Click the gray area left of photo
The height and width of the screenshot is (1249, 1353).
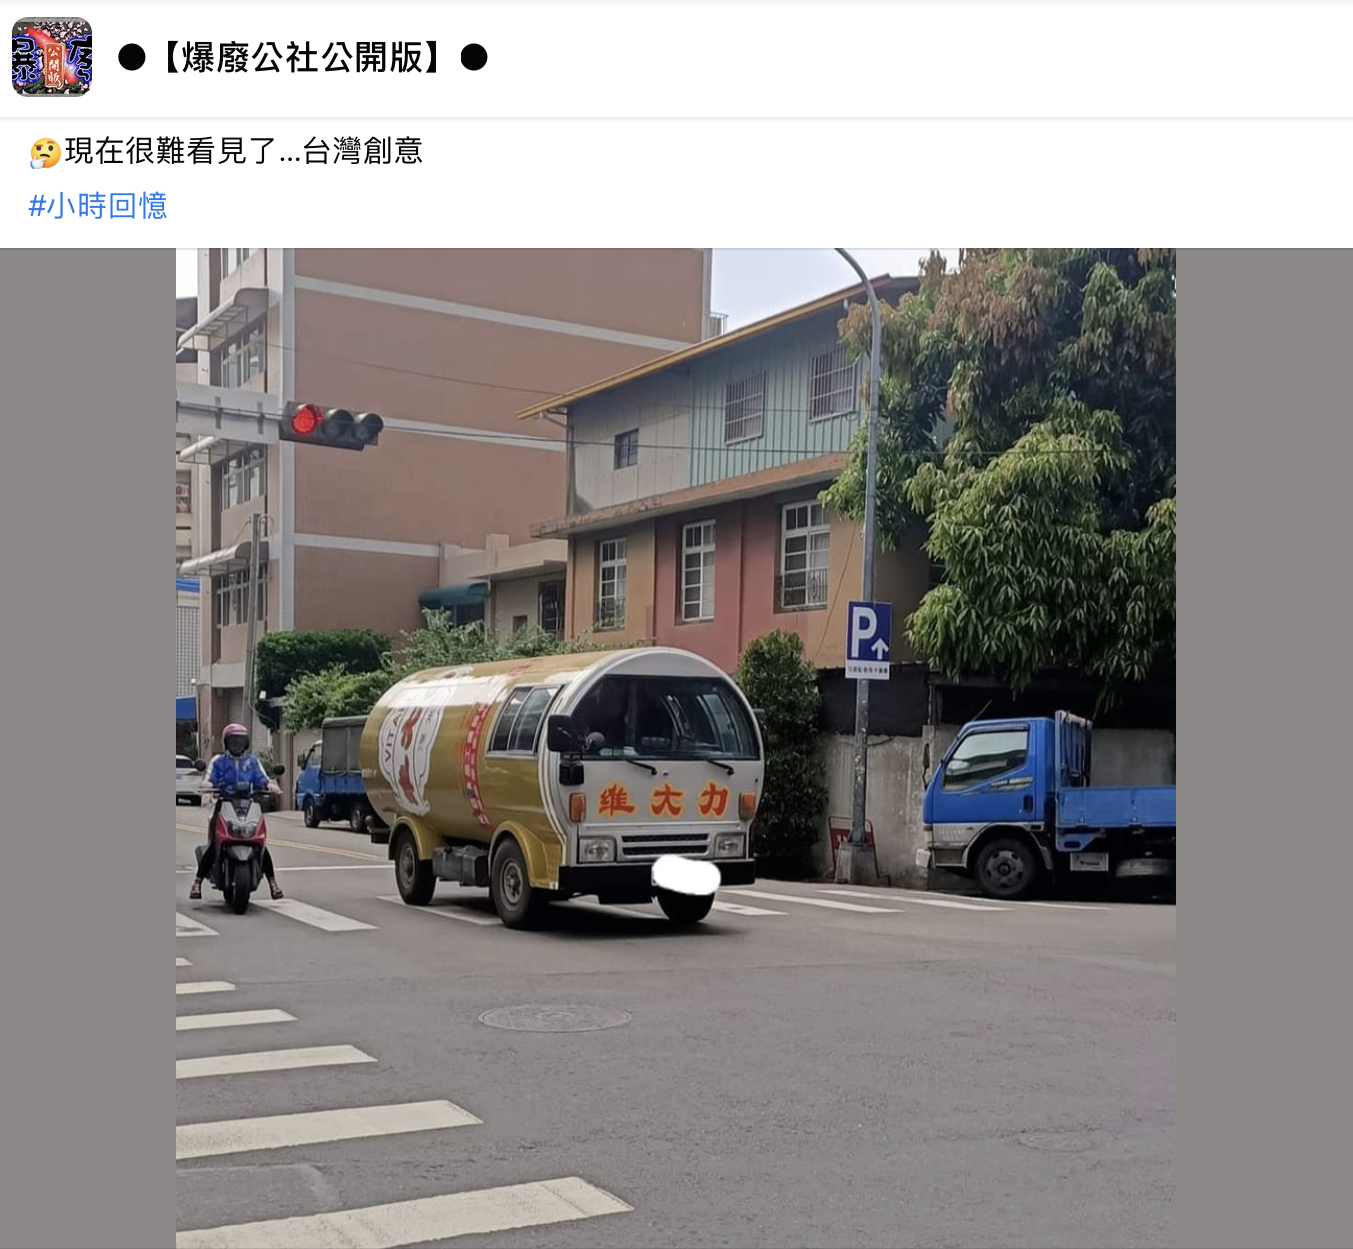pyautogui.click(x=88, y=748)
